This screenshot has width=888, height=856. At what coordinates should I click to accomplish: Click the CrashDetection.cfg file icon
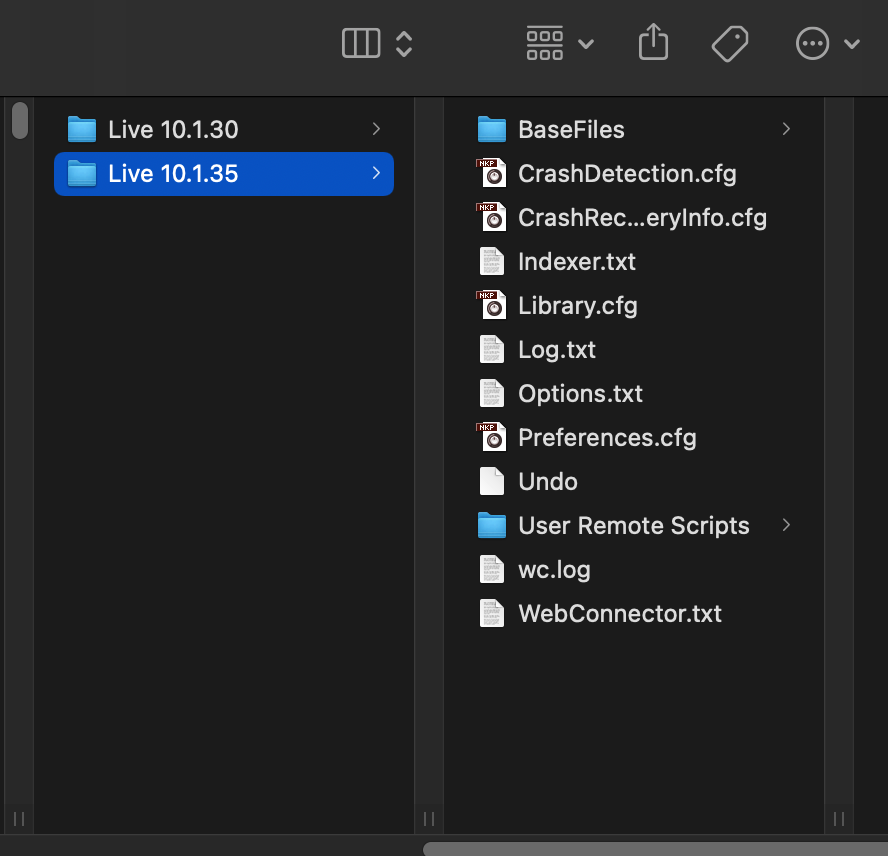pyautogui.click(x=492, y=174)
